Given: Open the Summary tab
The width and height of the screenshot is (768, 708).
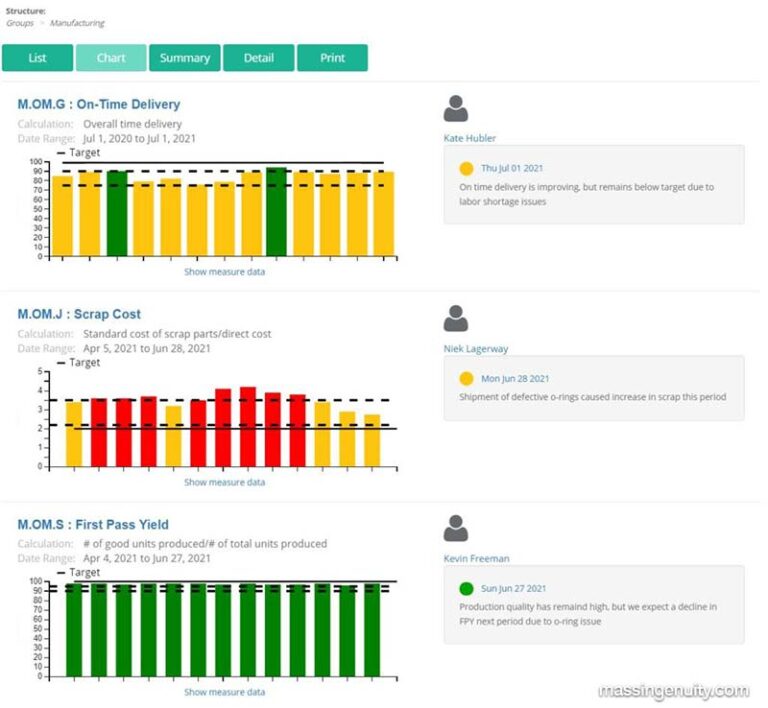Looking at the screenshot, I should [x=185, y=58].
